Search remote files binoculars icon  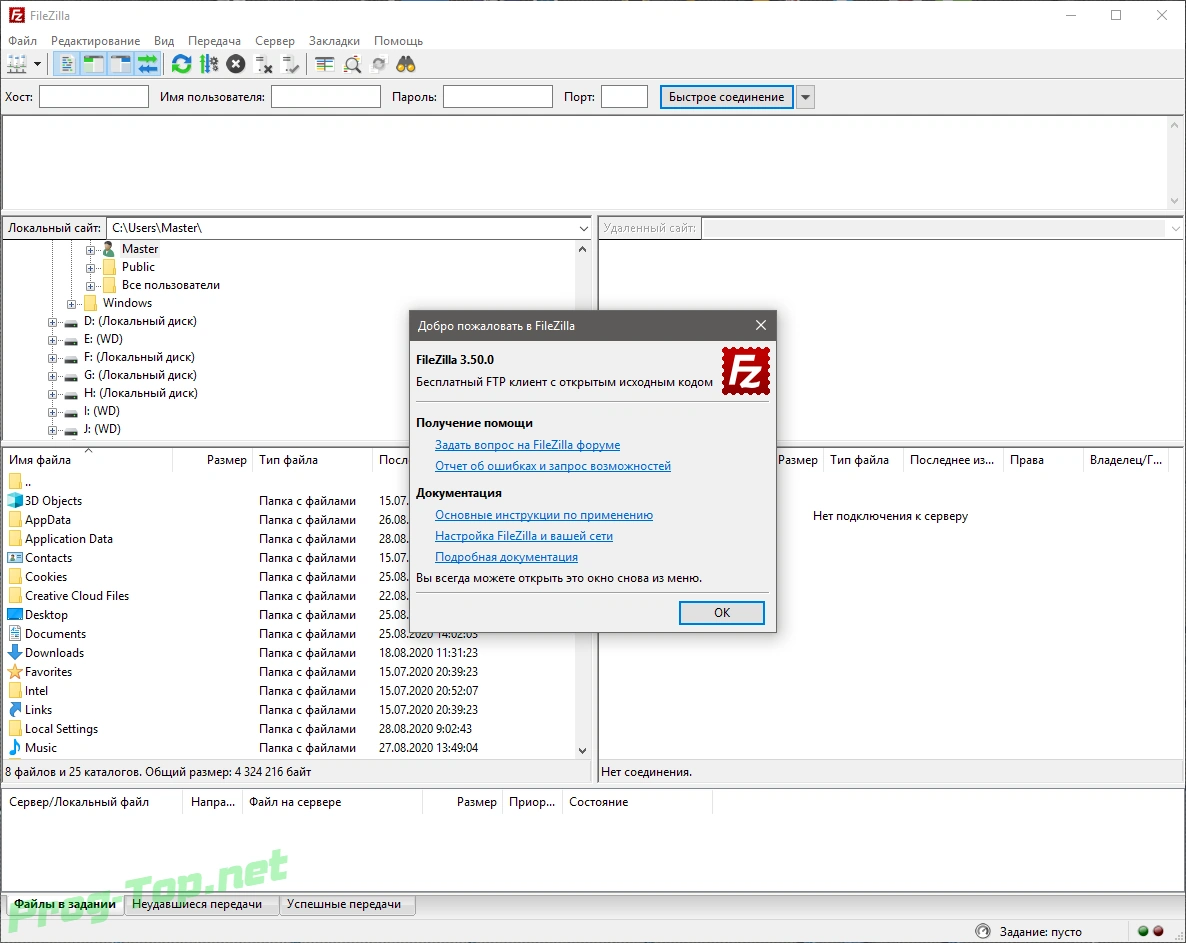[406, 64]
